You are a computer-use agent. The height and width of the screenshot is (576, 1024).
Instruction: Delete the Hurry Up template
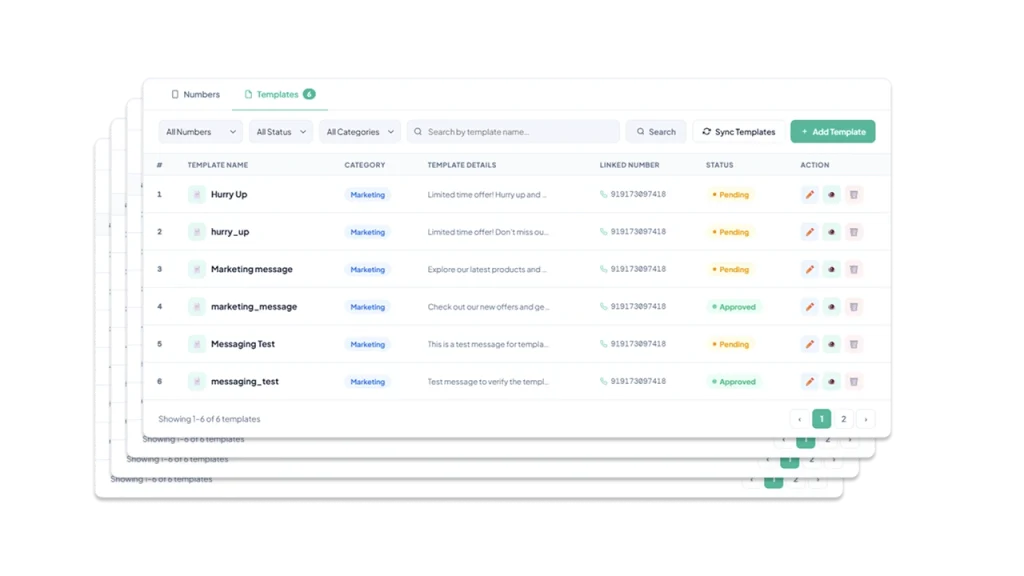point(853,195)
